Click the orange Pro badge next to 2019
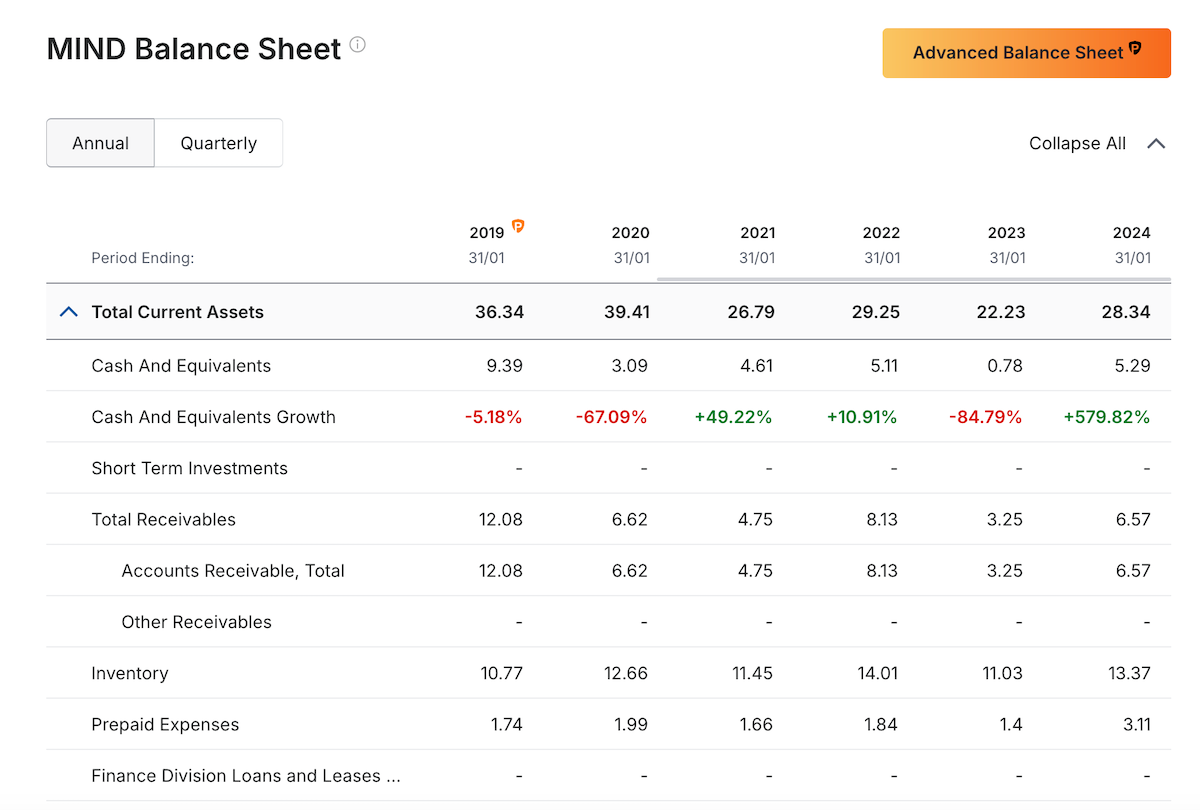 (518, 226)
